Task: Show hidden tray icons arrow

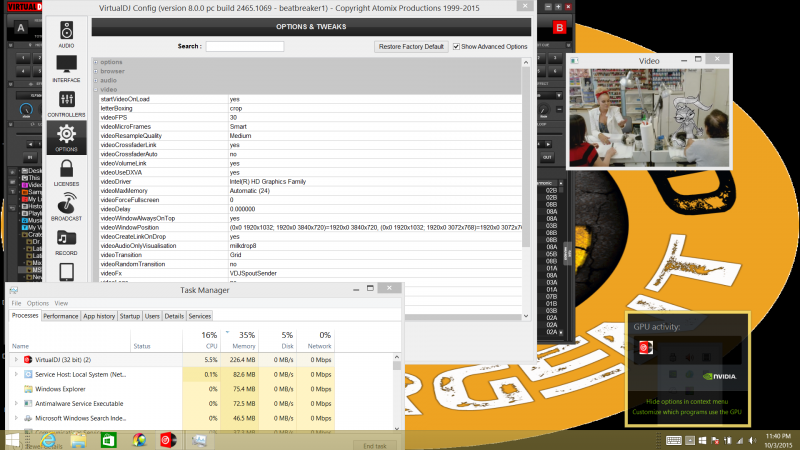Action: 690,440
